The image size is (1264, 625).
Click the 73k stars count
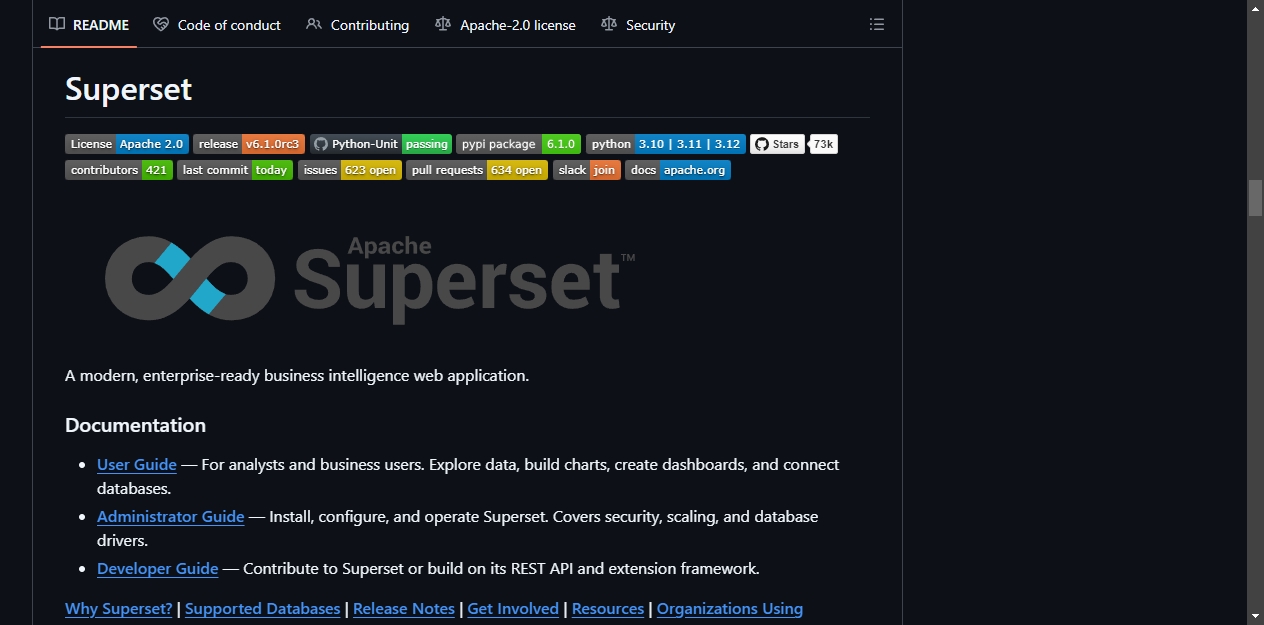[823, 144]
